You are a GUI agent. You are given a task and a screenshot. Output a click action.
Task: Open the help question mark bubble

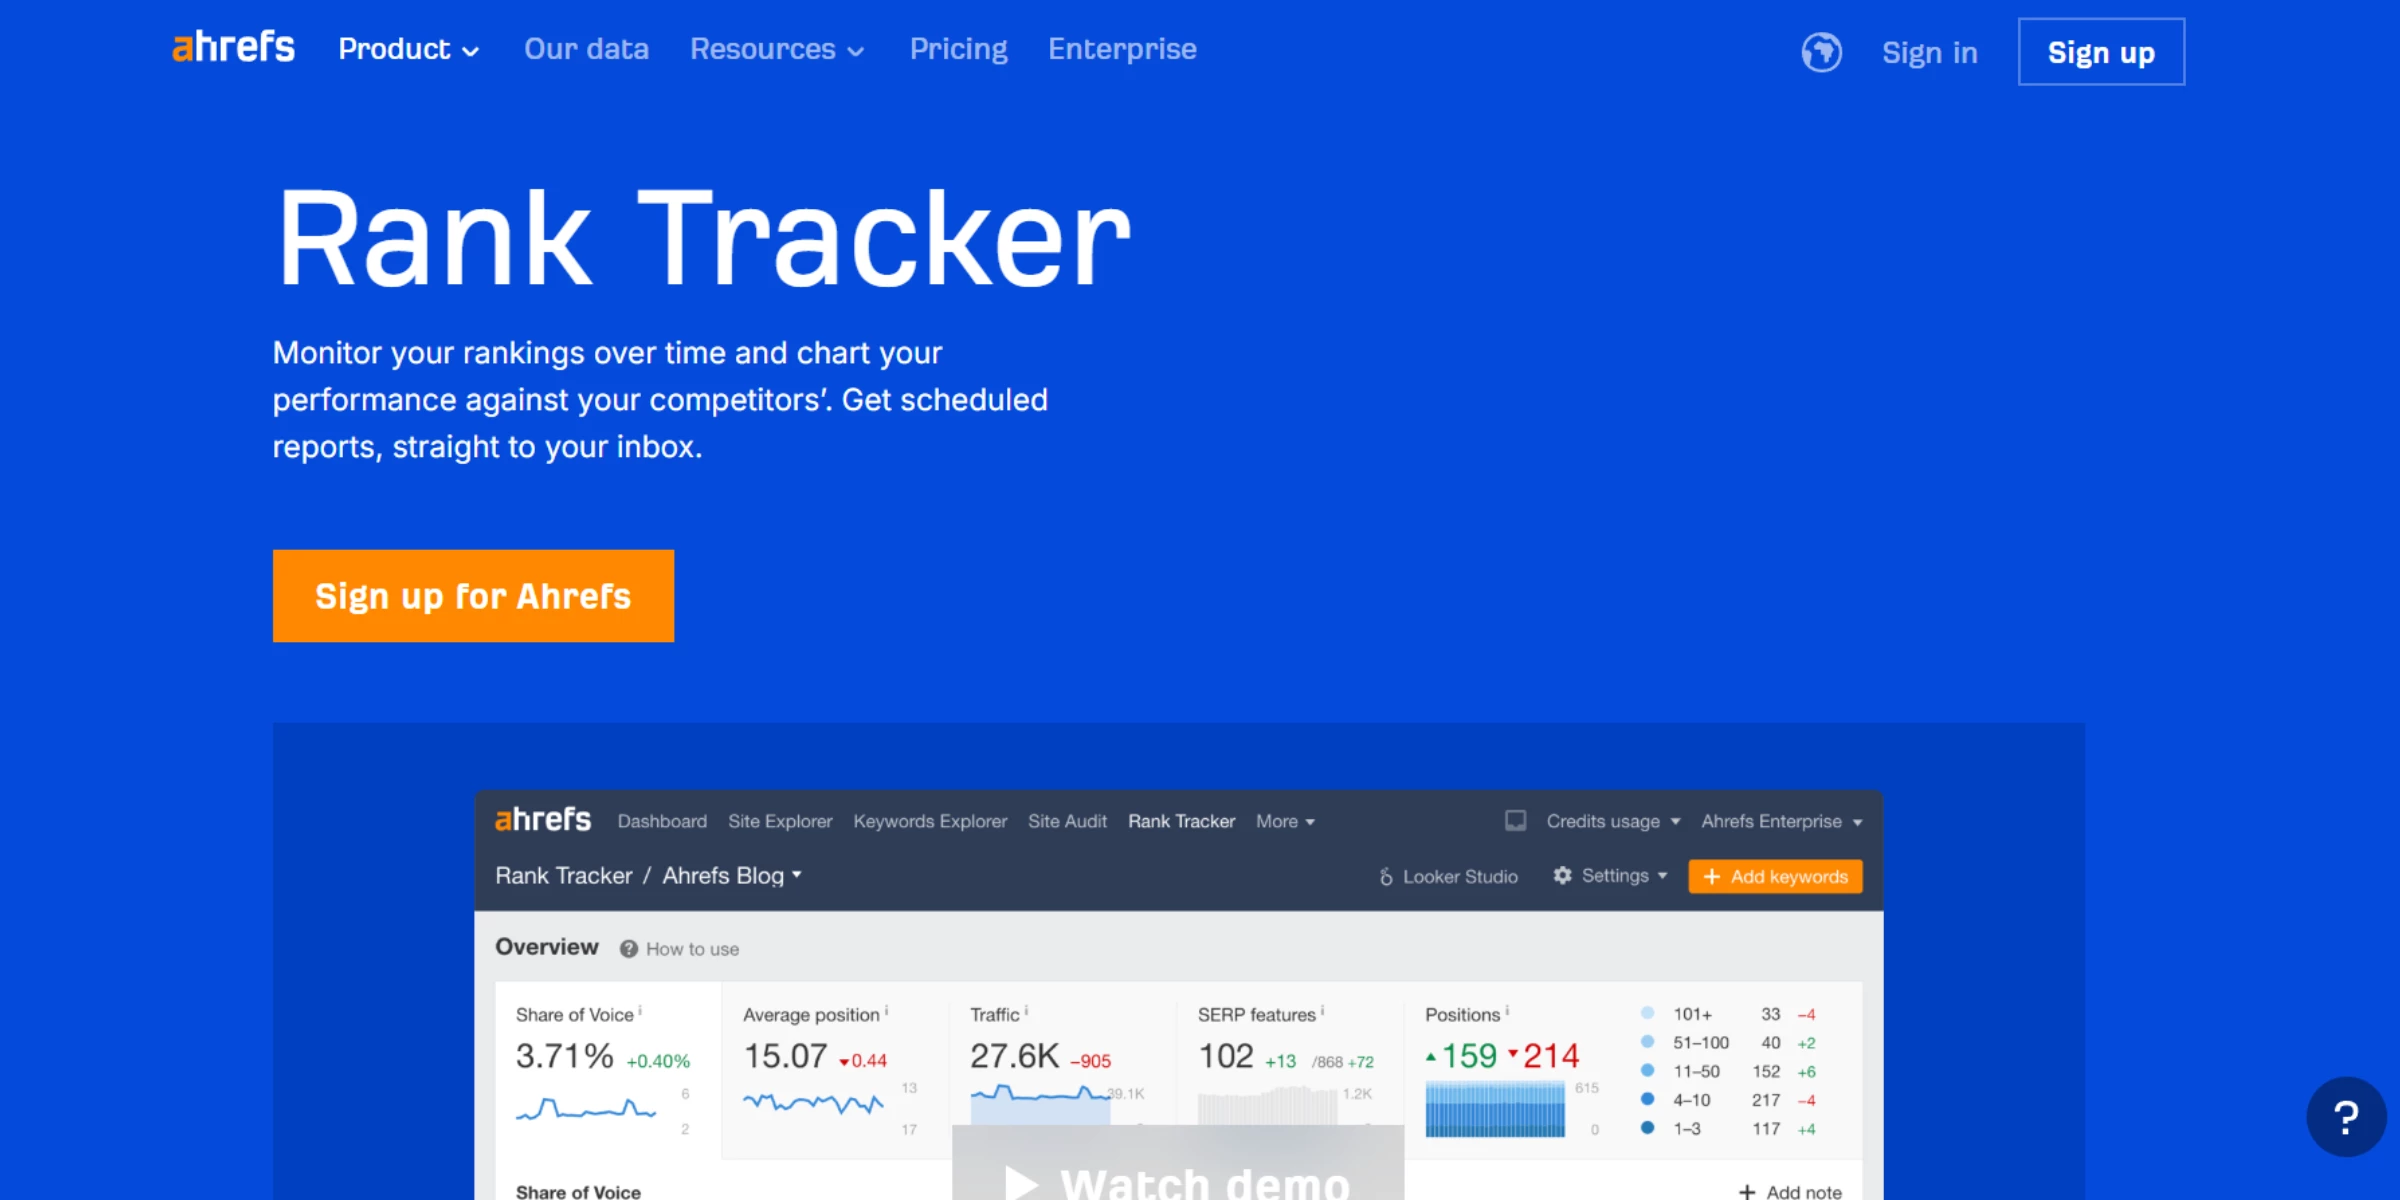pyautogui.click(x=2345, y=1117)
